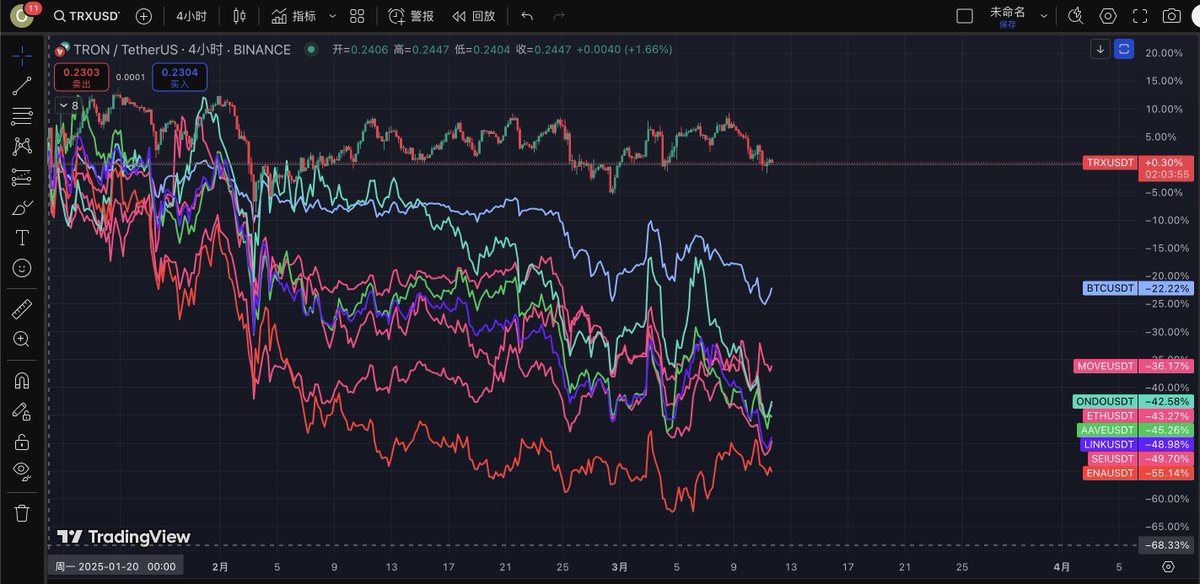Open user profile avatar with 11 notifications
Screen dimensions: 1200x584
click(x=22, y=16)
